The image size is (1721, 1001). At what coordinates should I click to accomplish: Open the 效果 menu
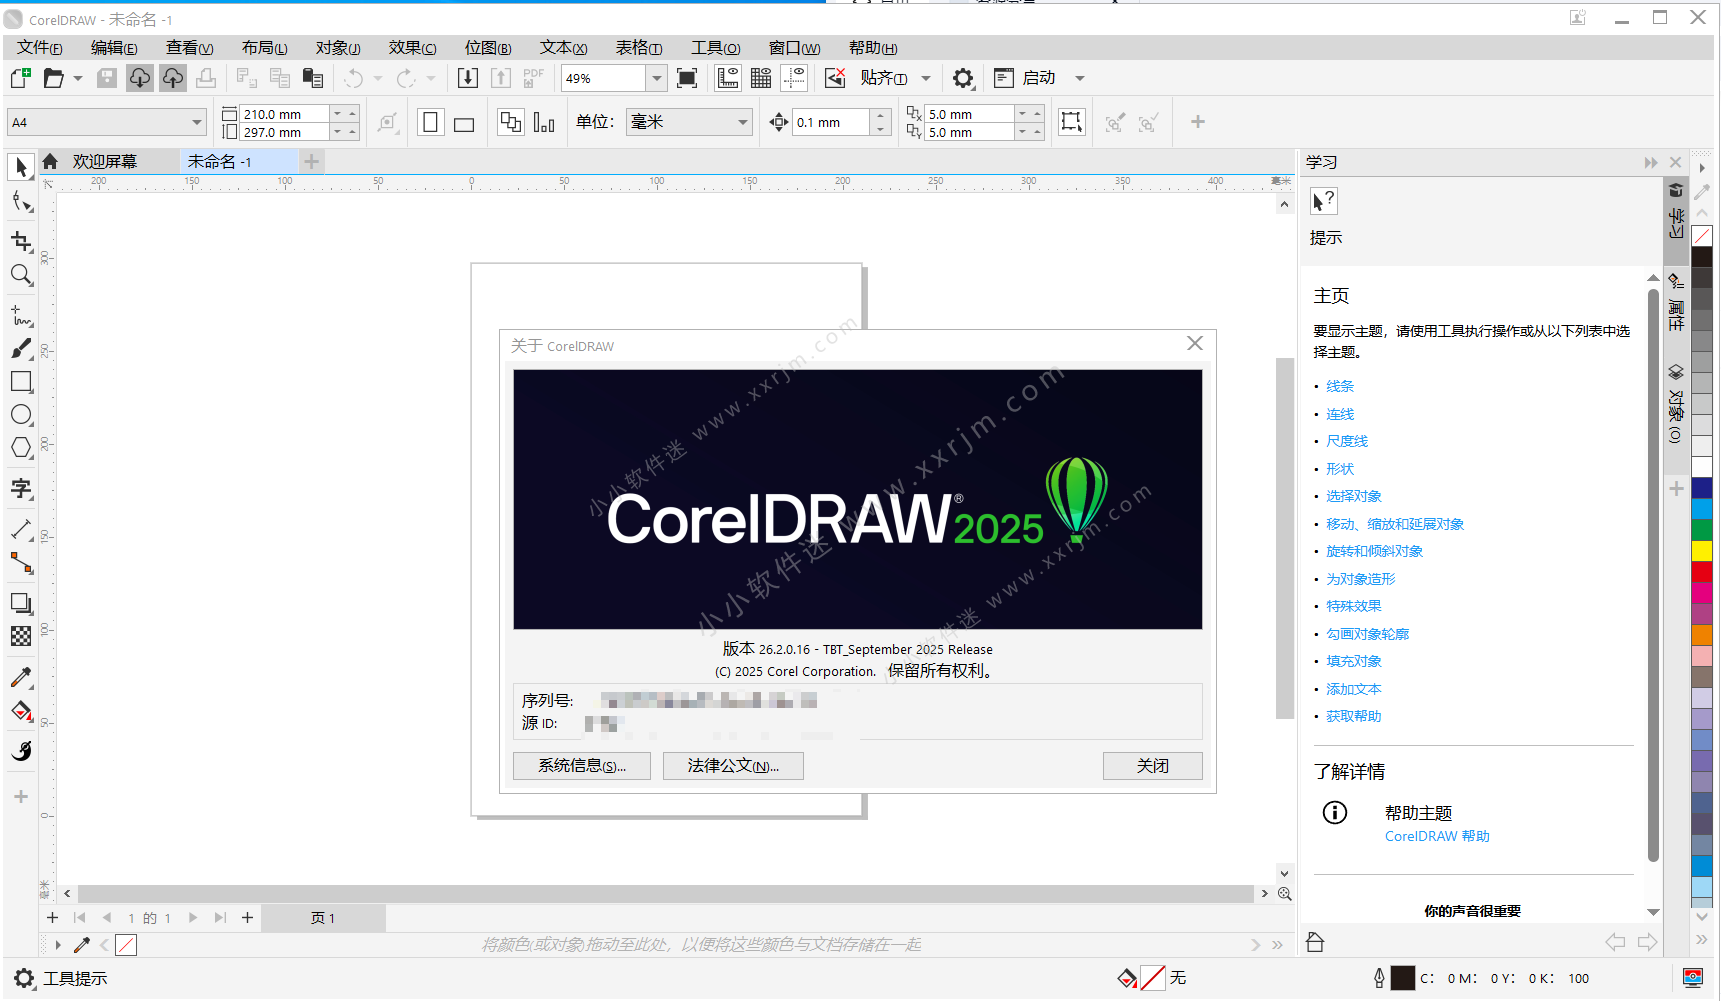pos(413,48)
